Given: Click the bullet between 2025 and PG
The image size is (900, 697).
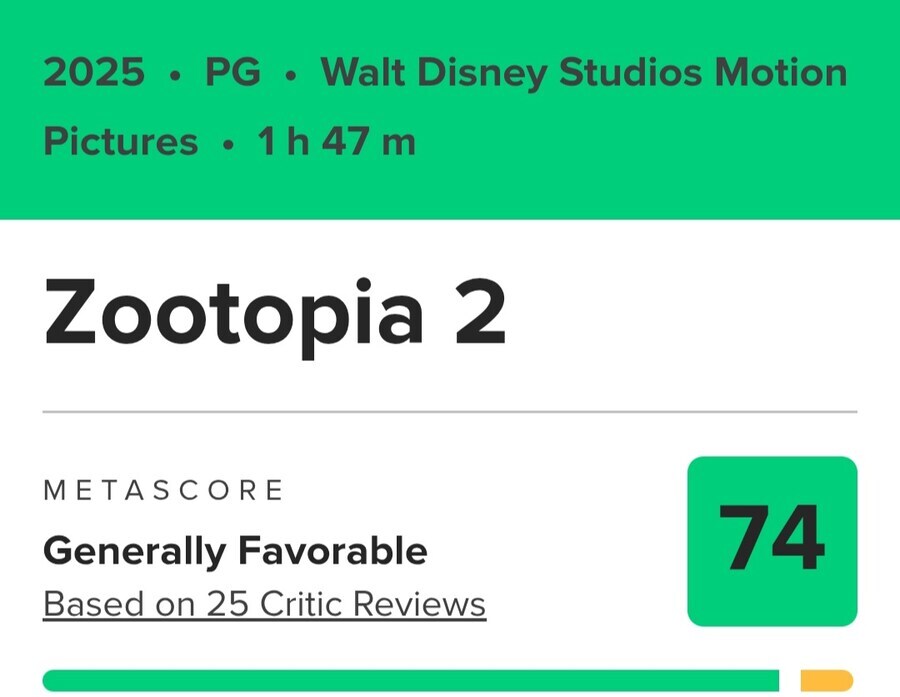Looking at the screenshot, I should pos(176,75).
